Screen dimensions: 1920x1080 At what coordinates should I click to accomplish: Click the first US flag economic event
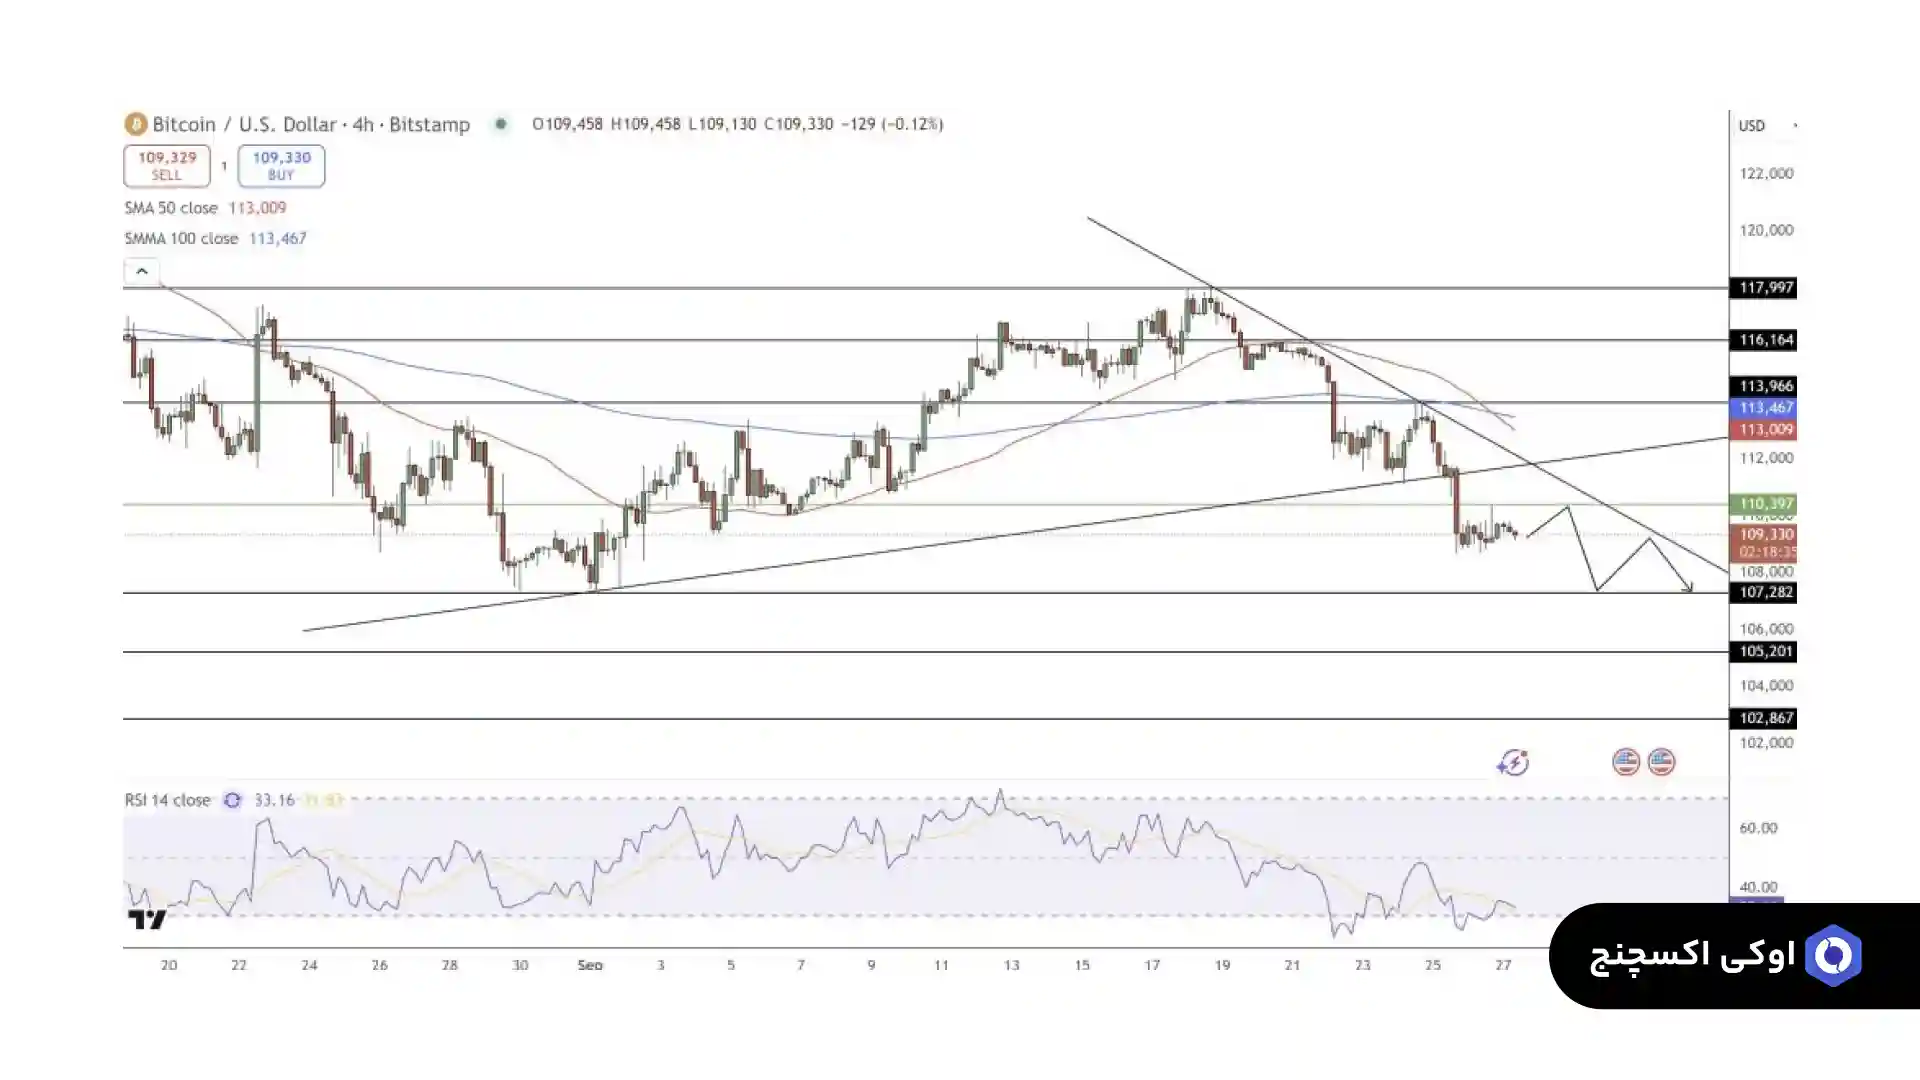(1626, 762)
